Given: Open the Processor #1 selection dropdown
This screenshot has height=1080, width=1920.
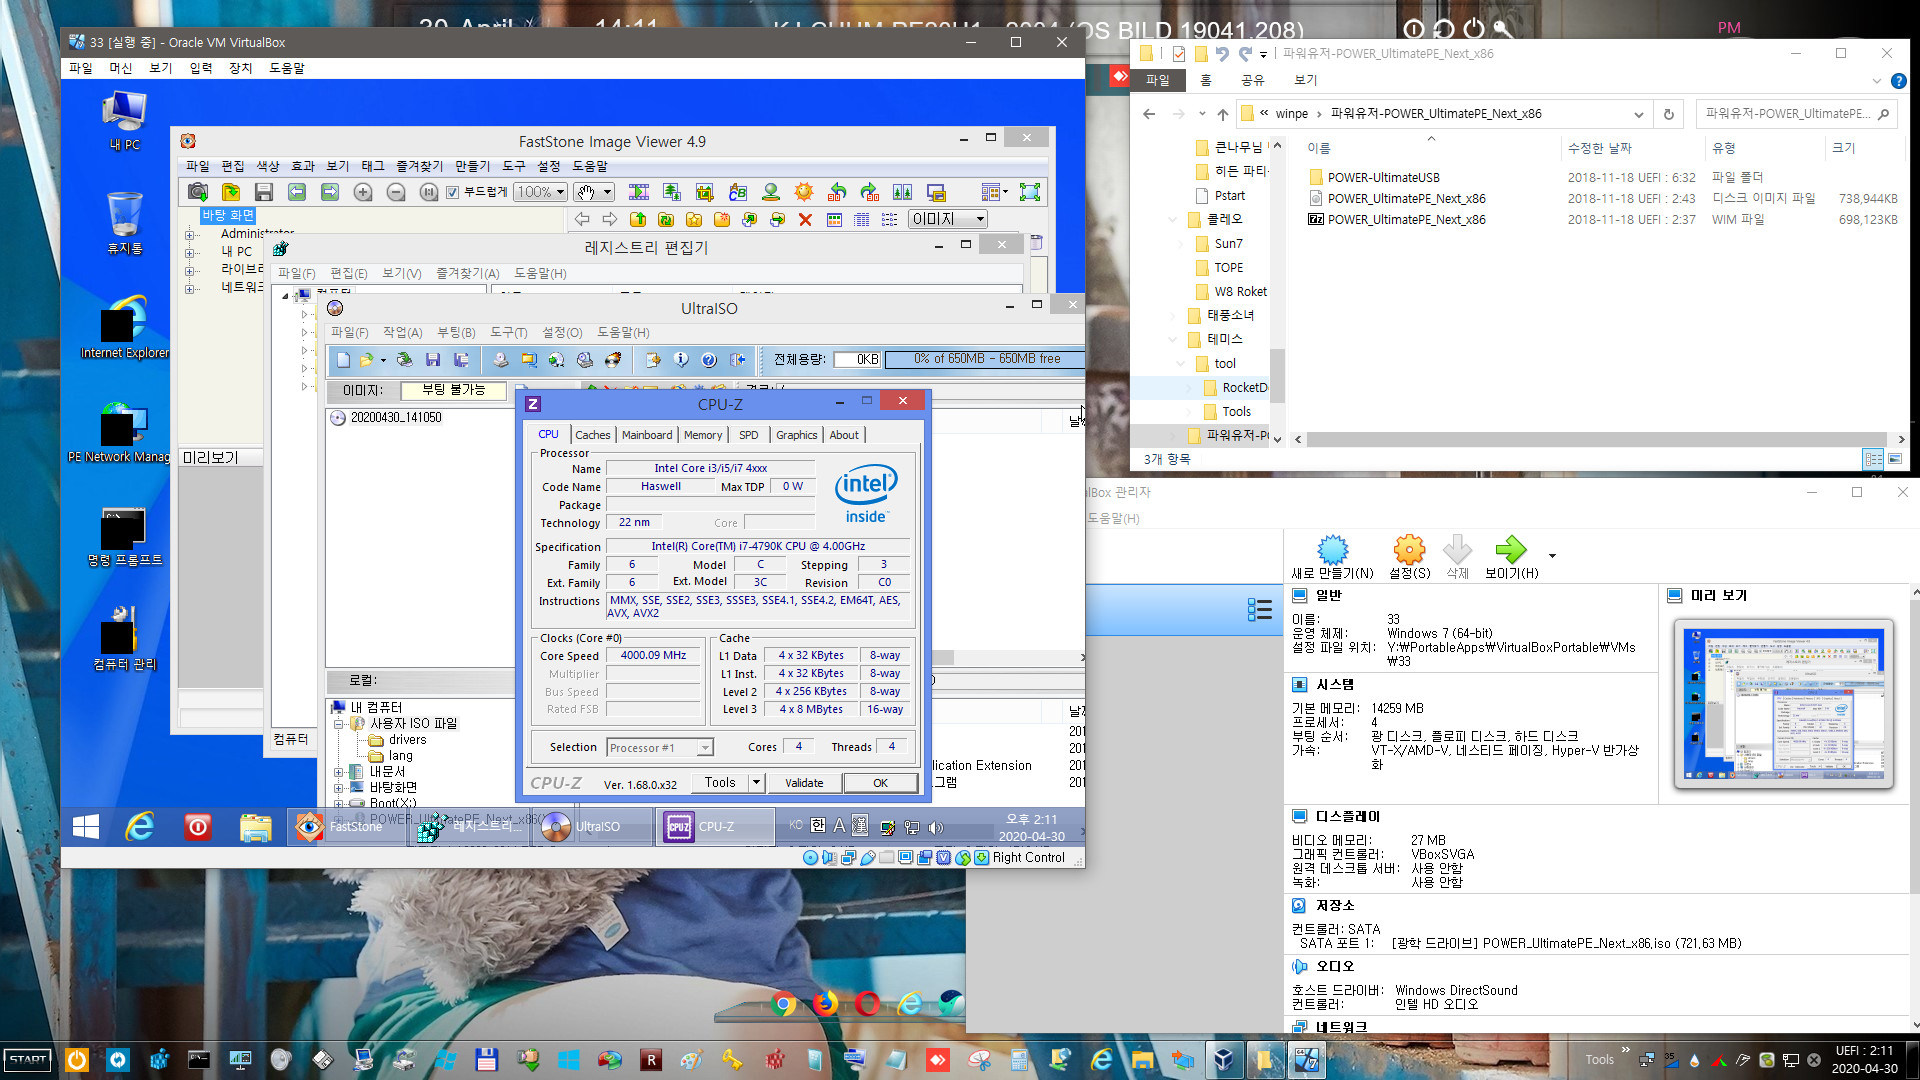Looking at the screenshot, I should pos(705,748).
